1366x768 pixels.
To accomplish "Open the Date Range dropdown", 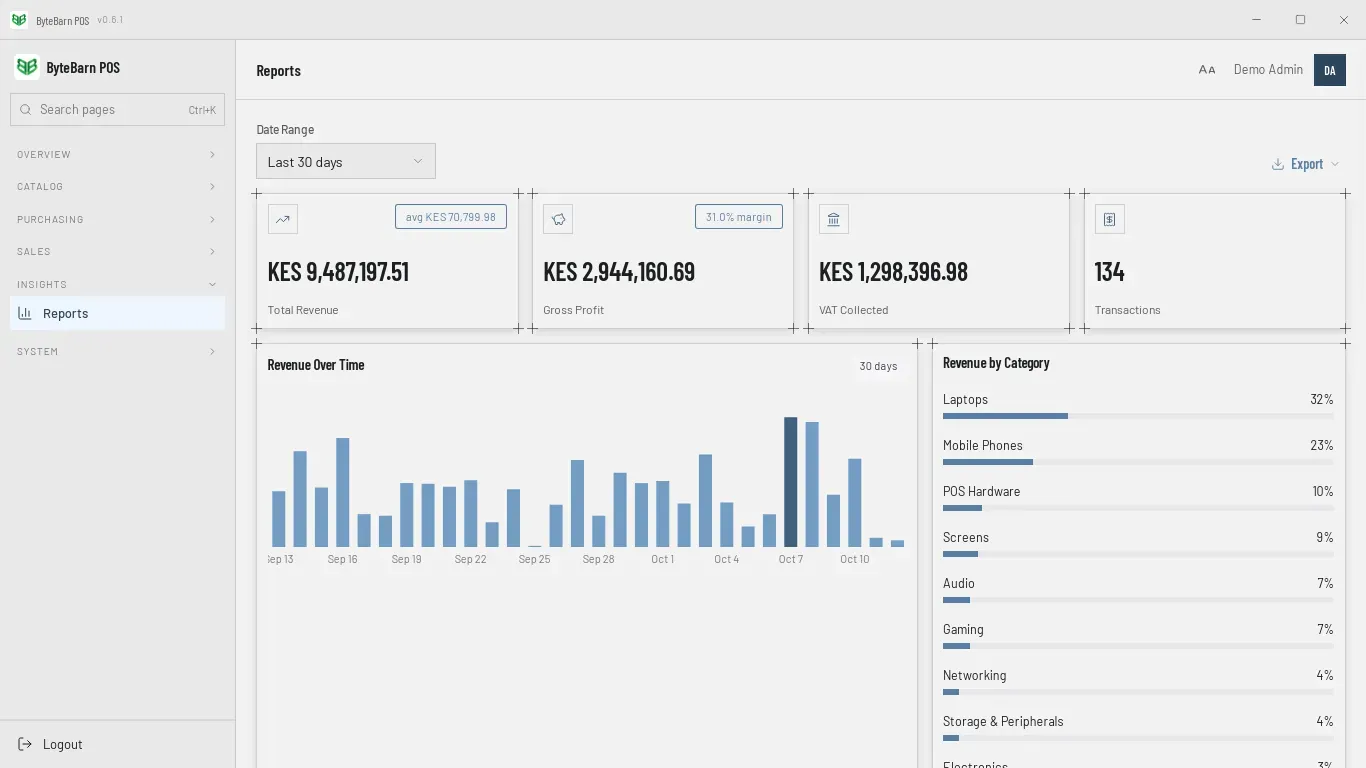I will point(346,161).
